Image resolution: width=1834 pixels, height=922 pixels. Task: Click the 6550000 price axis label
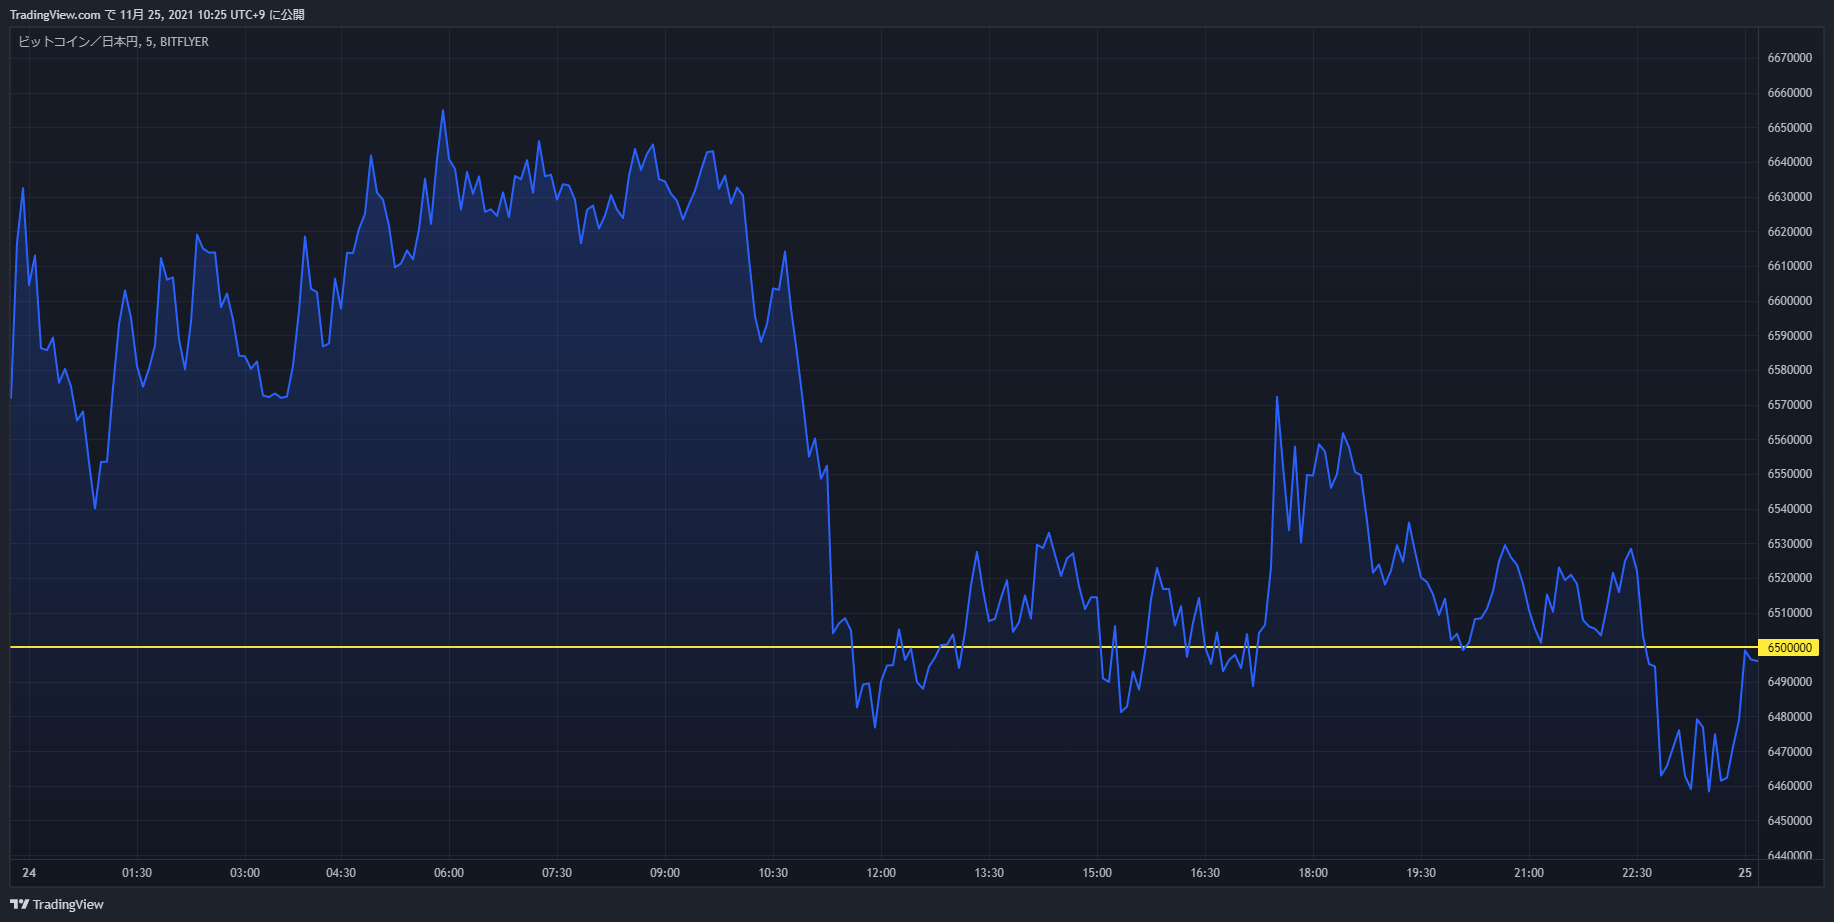coord(1790,474)
